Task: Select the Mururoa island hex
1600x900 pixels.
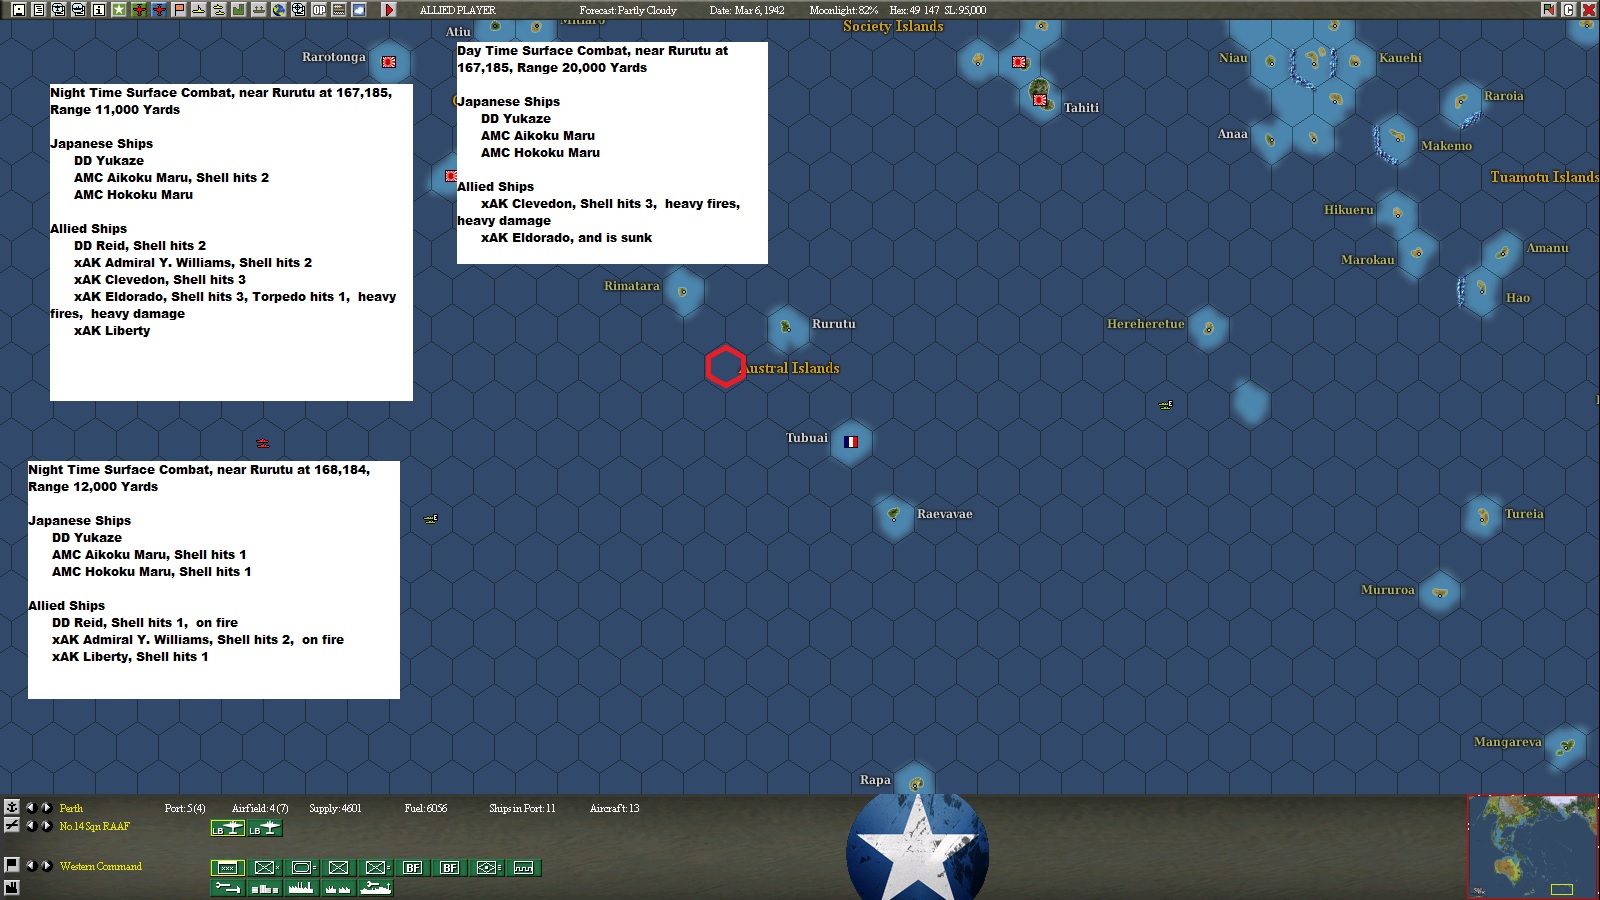Action: pyautogui.click(x=1440, y=593)
